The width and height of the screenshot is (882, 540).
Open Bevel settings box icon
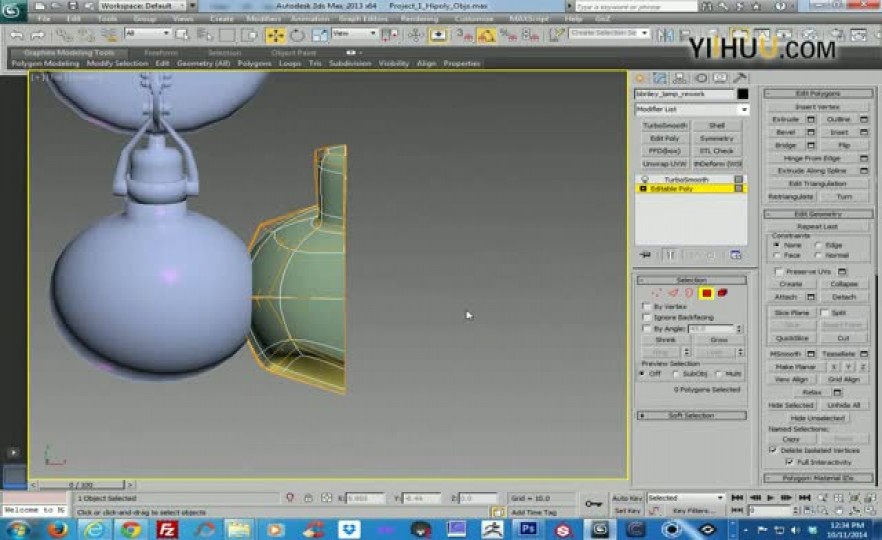[x=811, y=132]
